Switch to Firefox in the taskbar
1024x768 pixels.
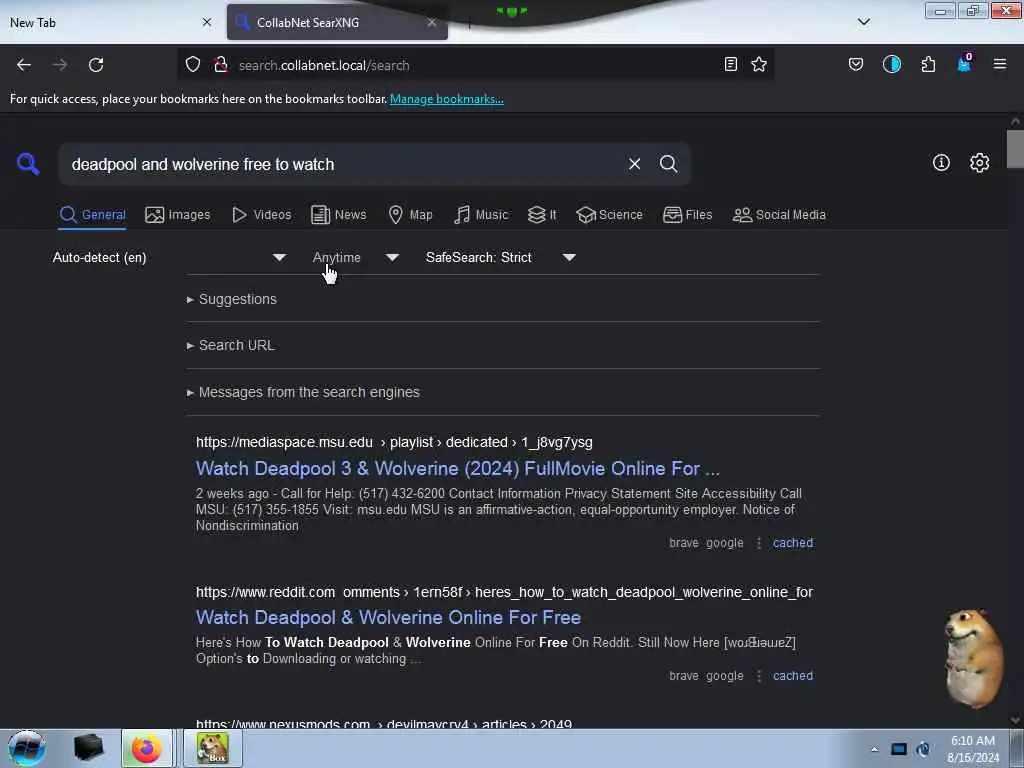[x=147, y=748]
